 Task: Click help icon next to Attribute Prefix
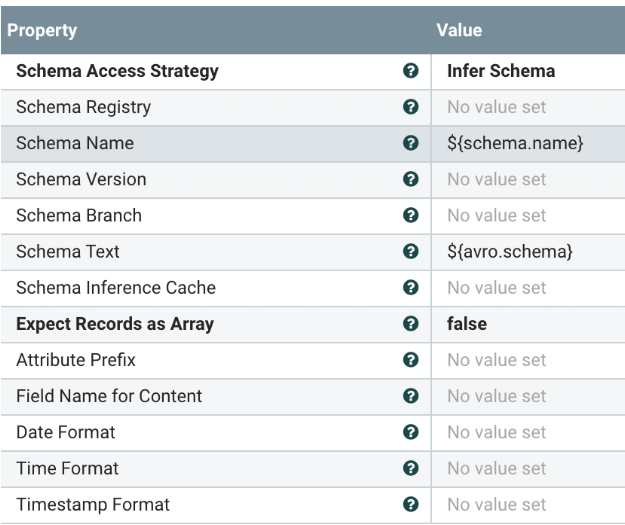coord(410,360)
